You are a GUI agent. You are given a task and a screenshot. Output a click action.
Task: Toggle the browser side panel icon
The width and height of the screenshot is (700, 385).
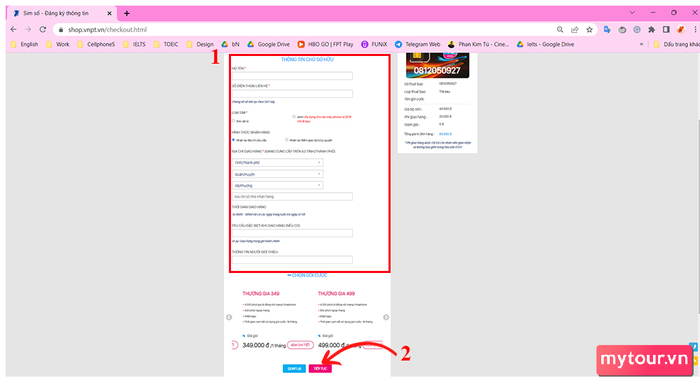point(666,29)
